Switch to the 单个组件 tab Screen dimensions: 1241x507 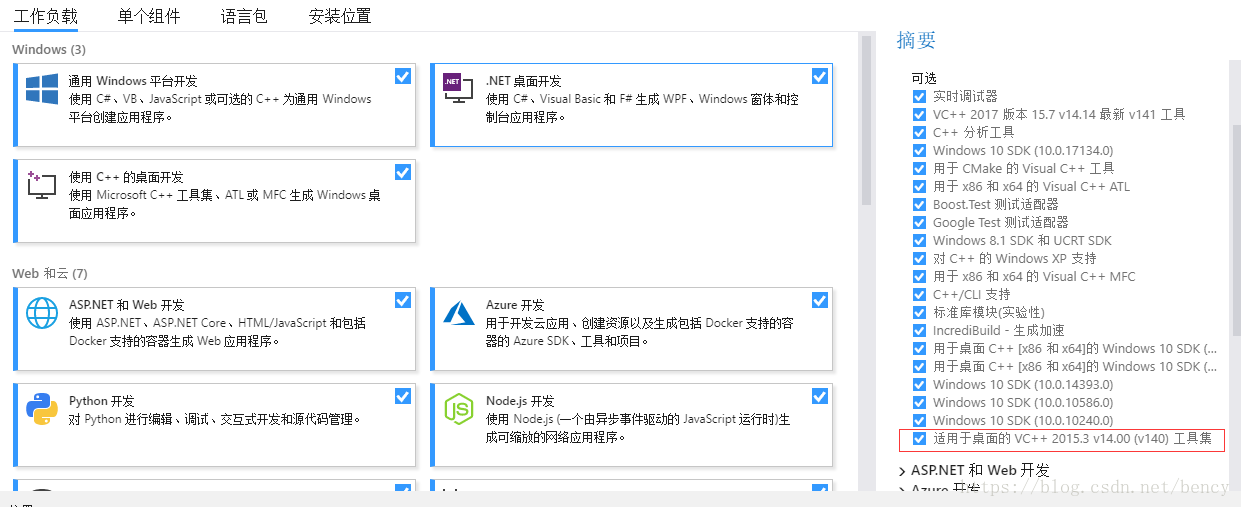[149, 16]
